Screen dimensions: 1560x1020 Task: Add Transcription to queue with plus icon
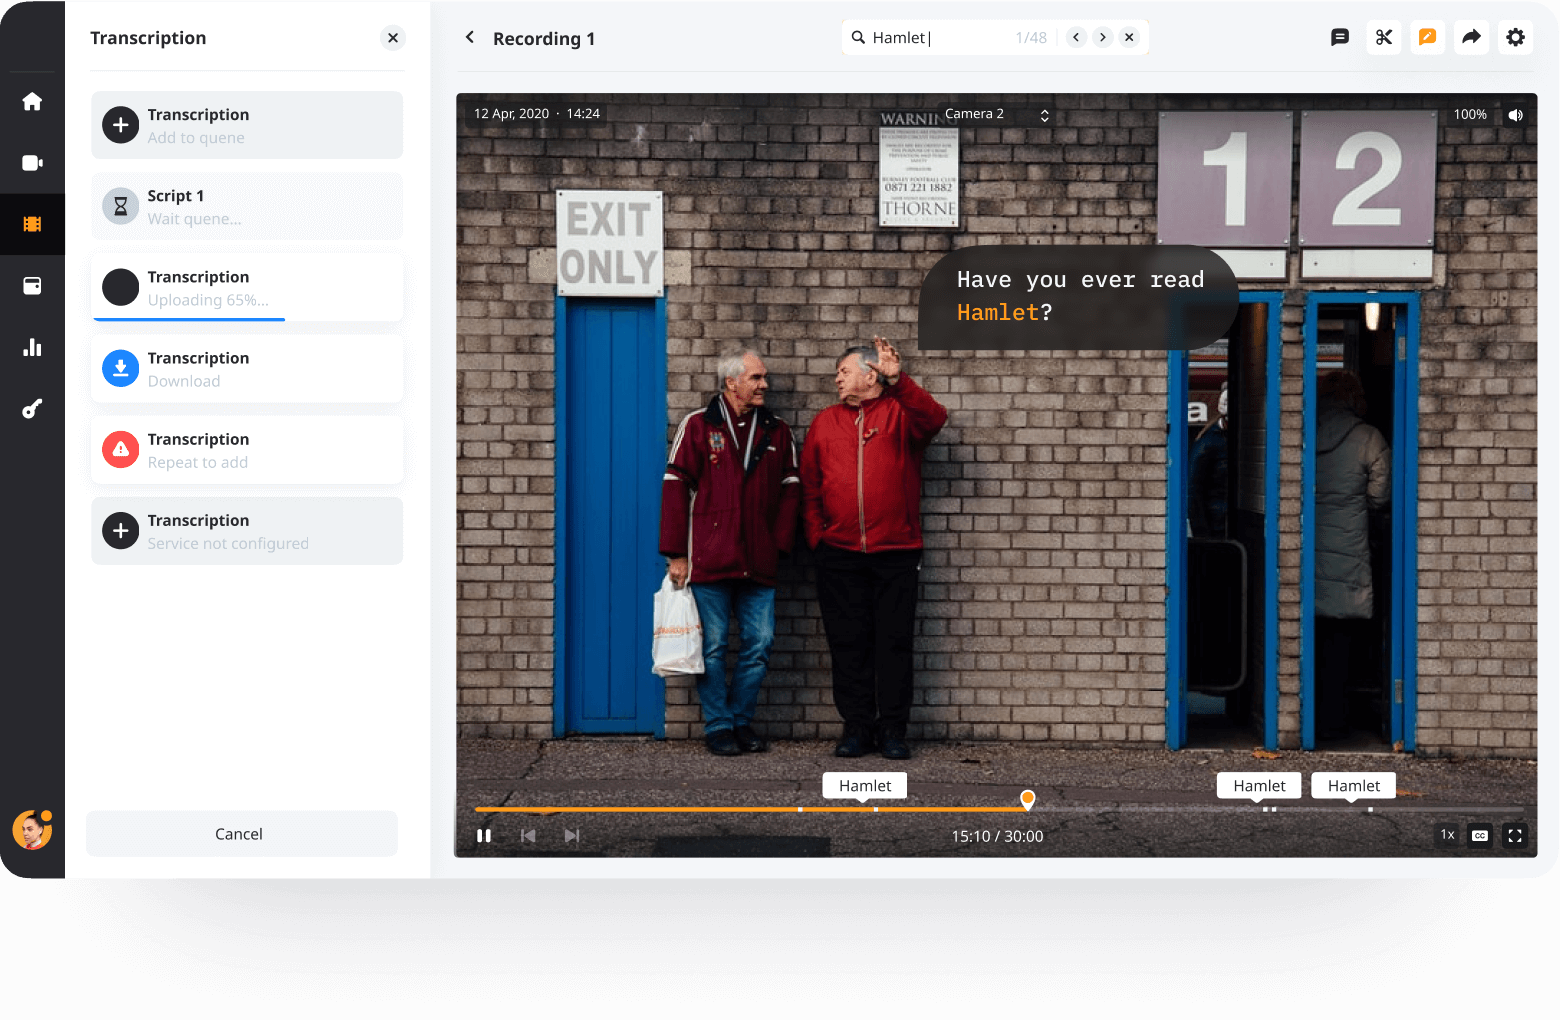tap(121, 125)
